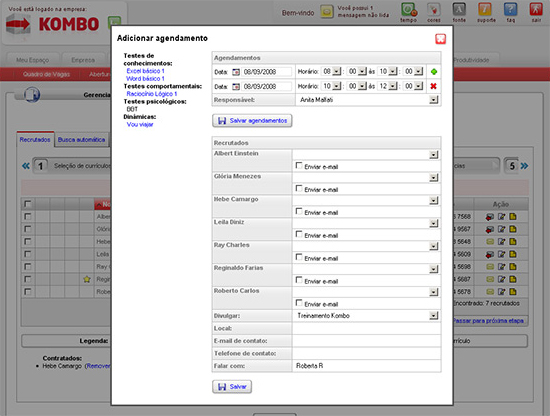Remove second schedule row with red X

[434, 86]
